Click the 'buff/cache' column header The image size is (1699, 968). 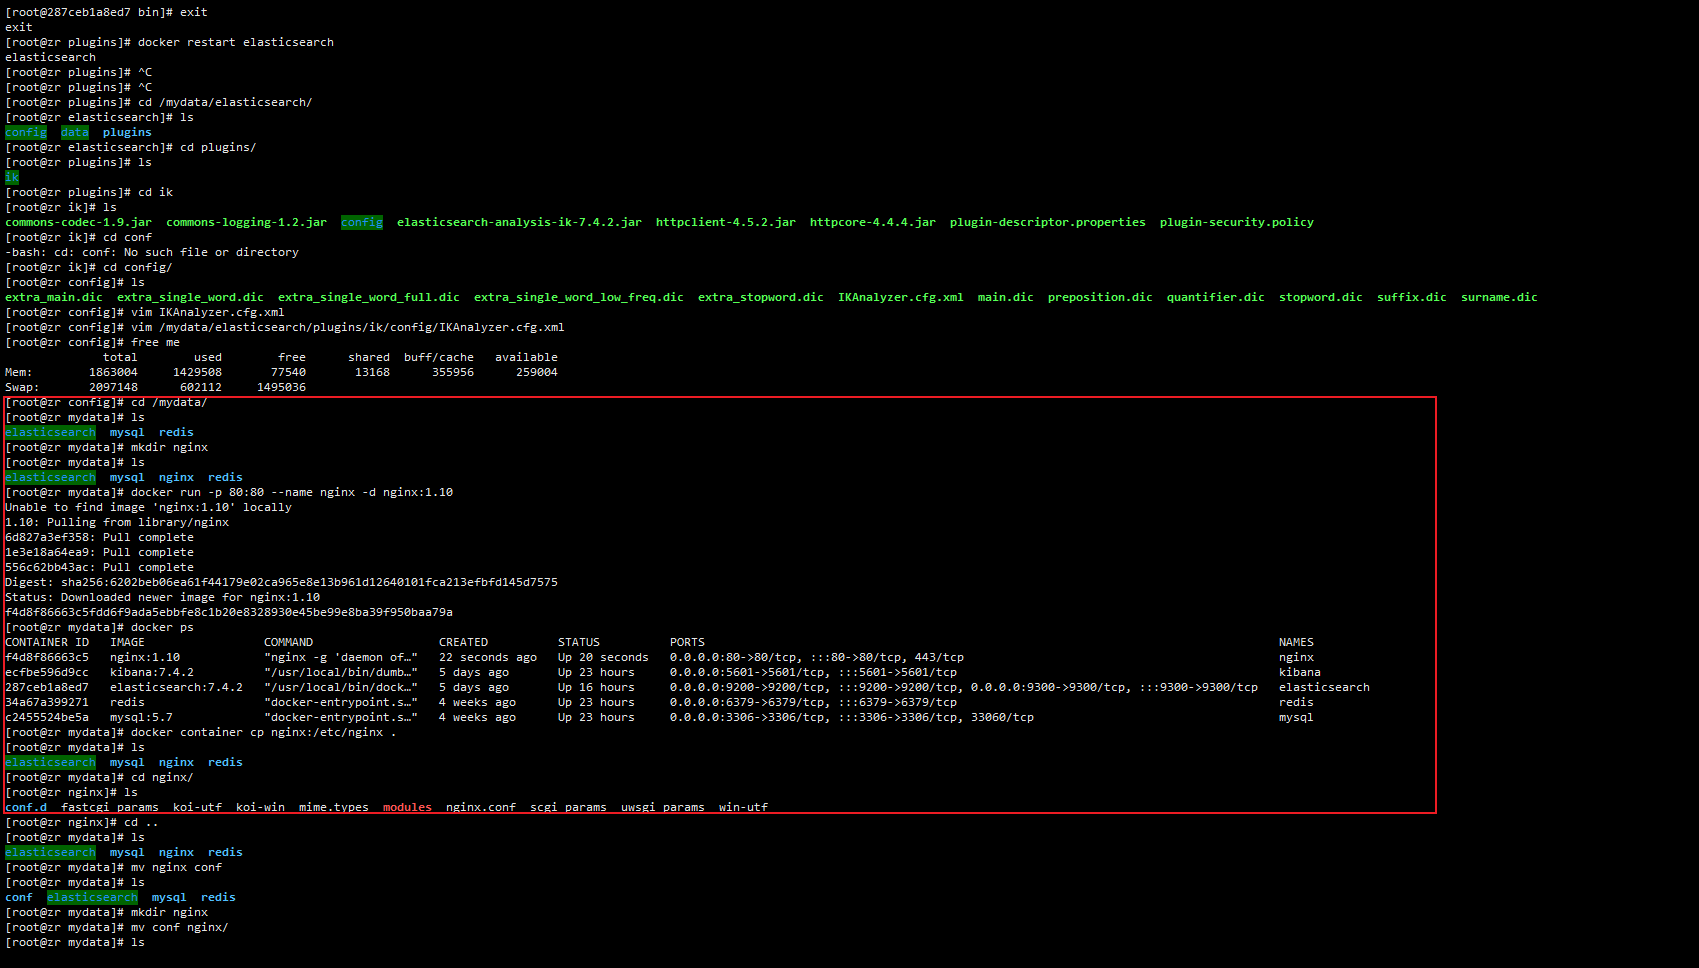click(439, 357)
